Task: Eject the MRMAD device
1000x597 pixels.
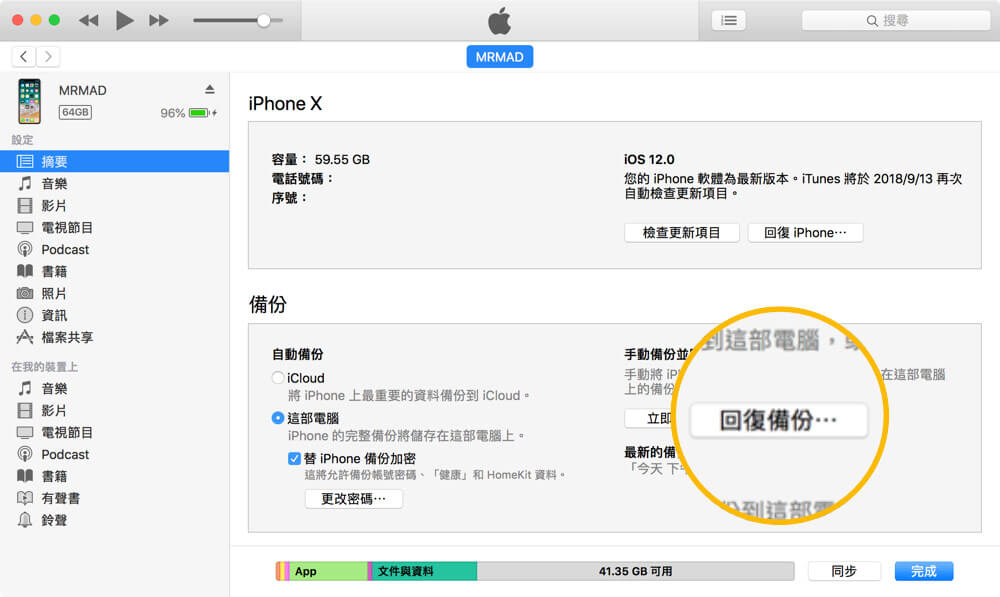Action: (210, 89)
